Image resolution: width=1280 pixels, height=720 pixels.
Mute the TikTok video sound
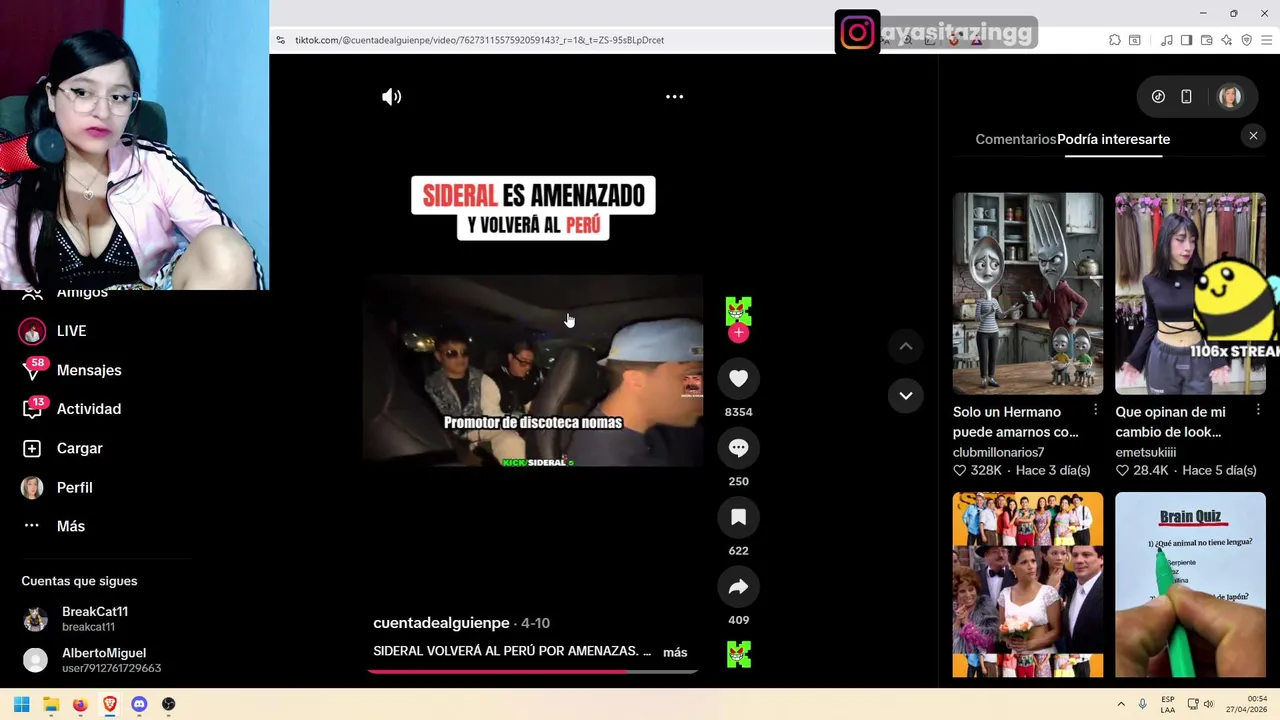click(391, 97)
